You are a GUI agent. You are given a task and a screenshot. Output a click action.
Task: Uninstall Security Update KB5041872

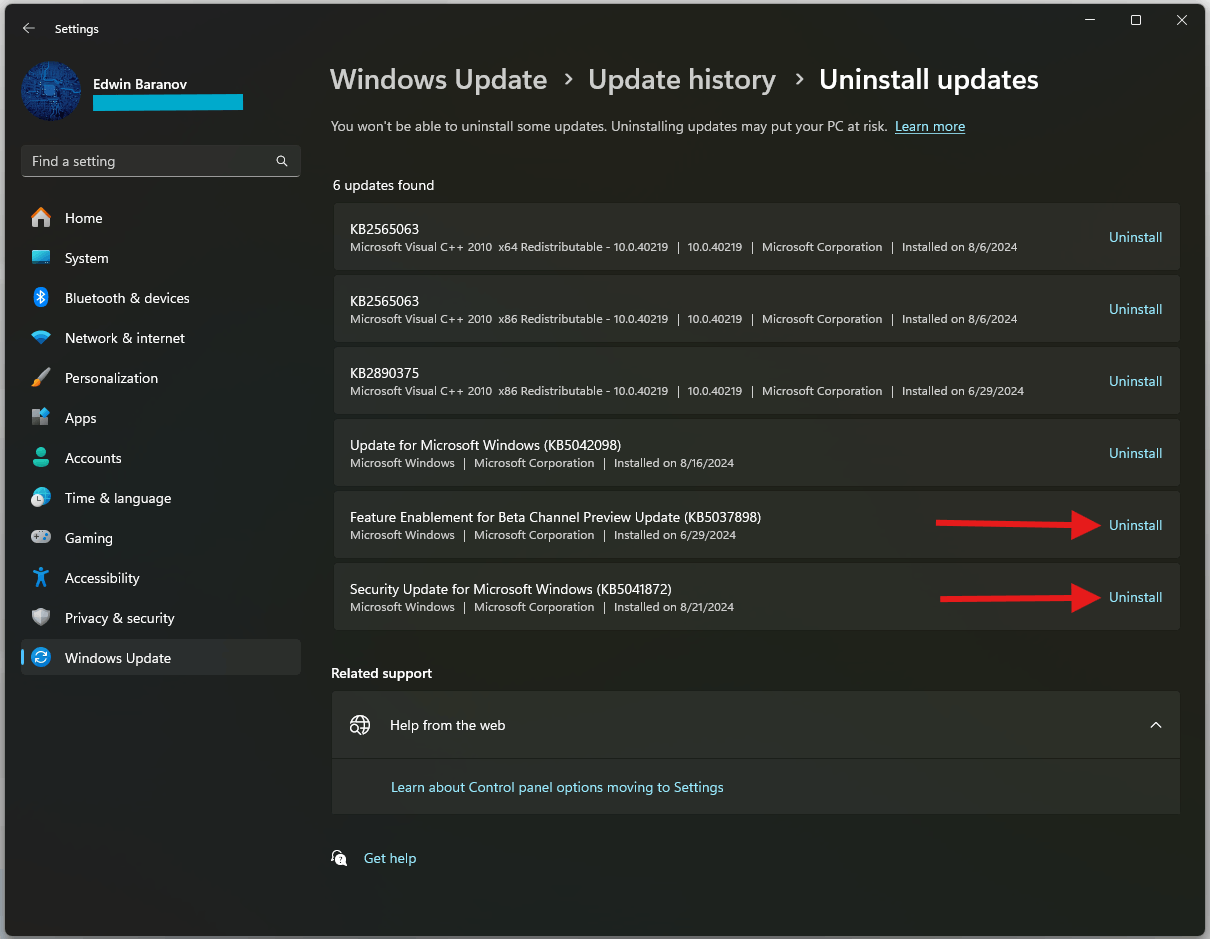pyautogui.click(x=1135, y=597)
